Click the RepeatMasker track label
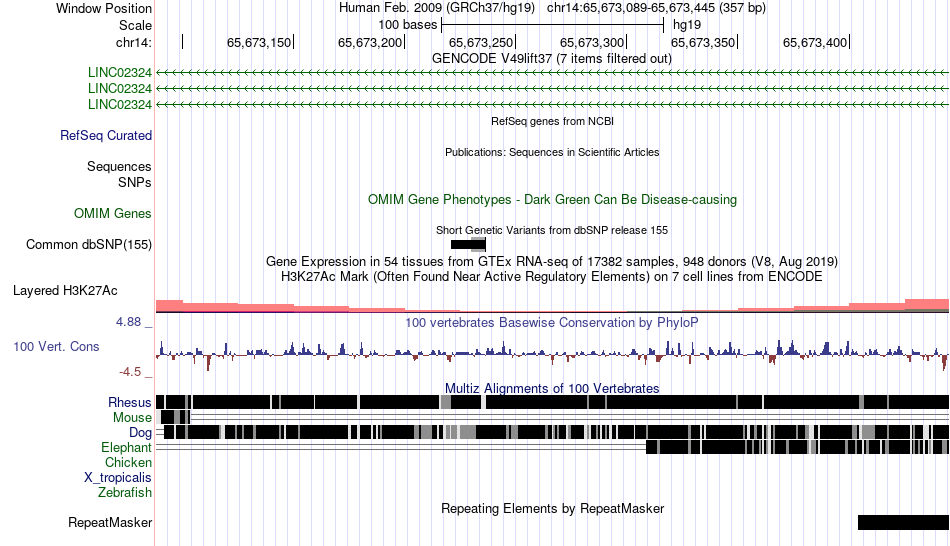 [110, 522]
